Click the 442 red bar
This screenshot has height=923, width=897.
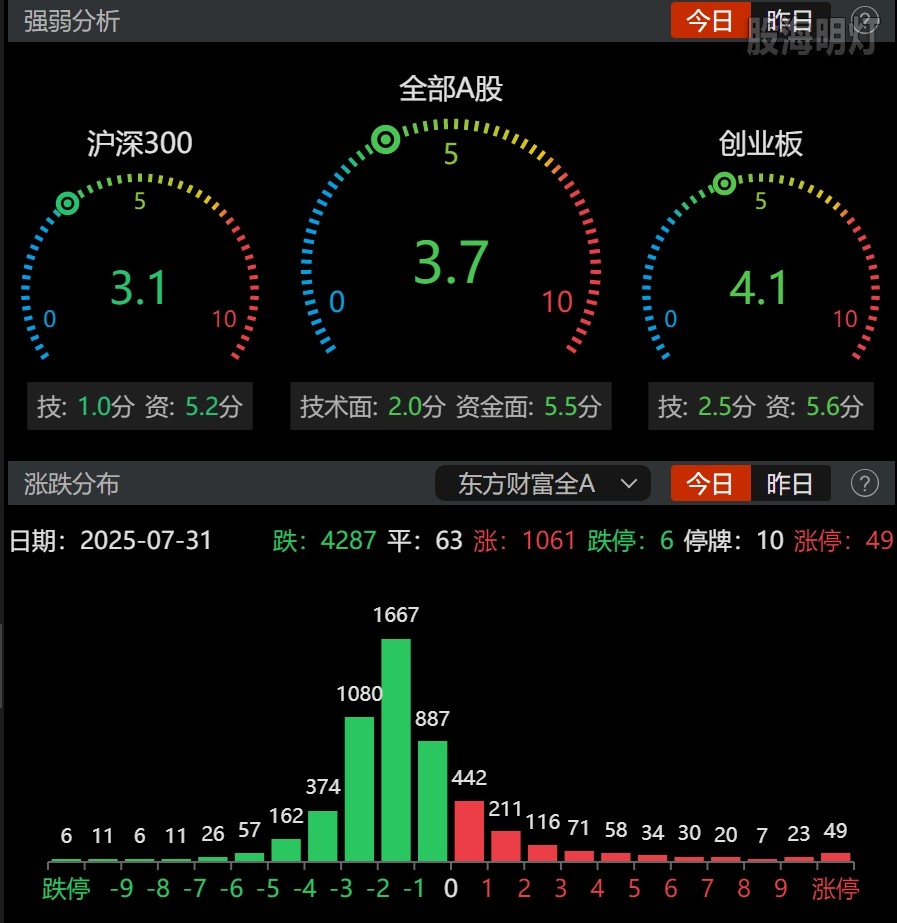coord(469,831)
